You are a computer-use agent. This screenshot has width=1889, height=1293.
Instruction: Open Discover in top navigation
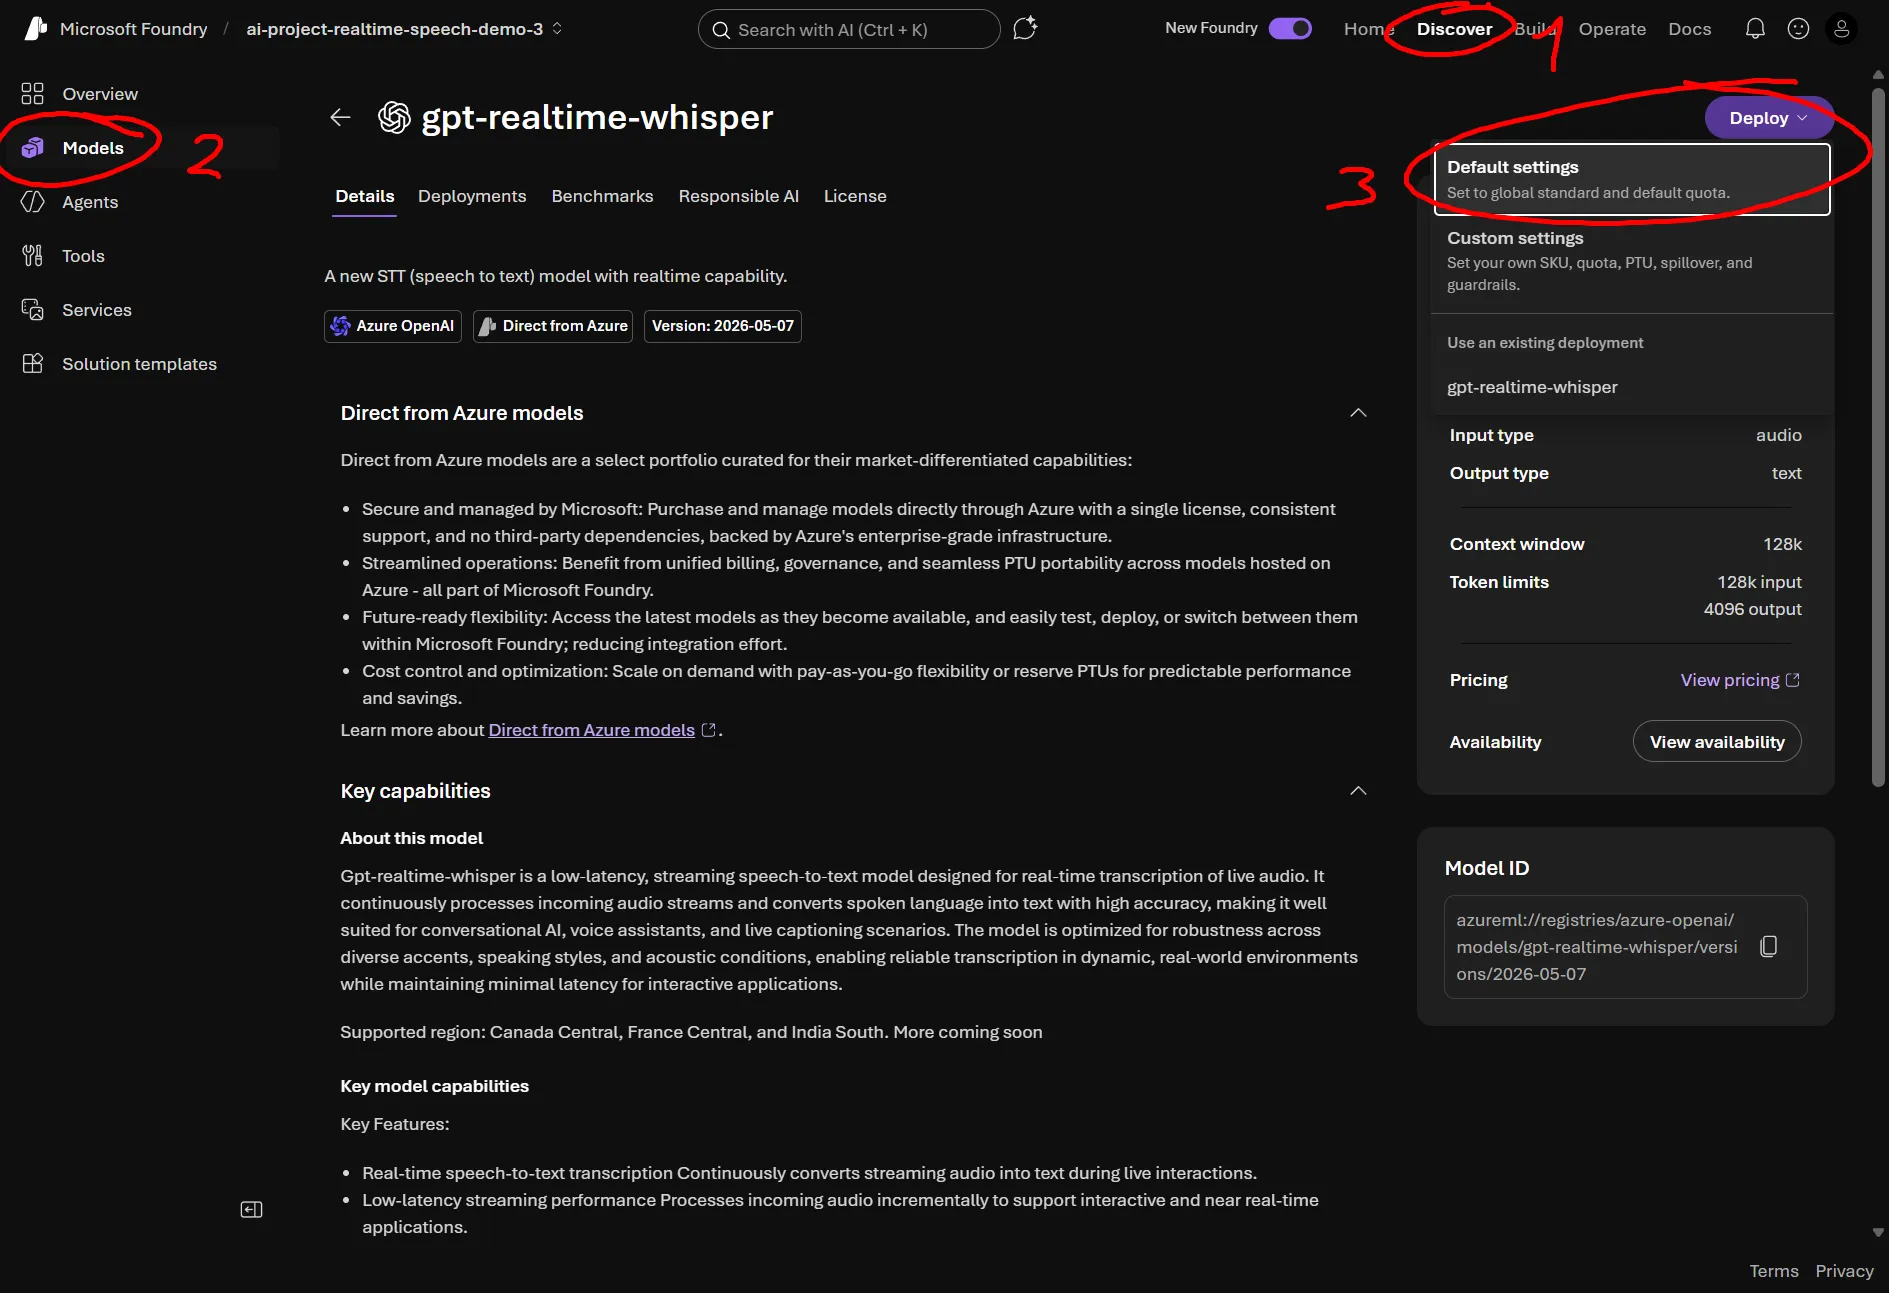(1454, 29)
